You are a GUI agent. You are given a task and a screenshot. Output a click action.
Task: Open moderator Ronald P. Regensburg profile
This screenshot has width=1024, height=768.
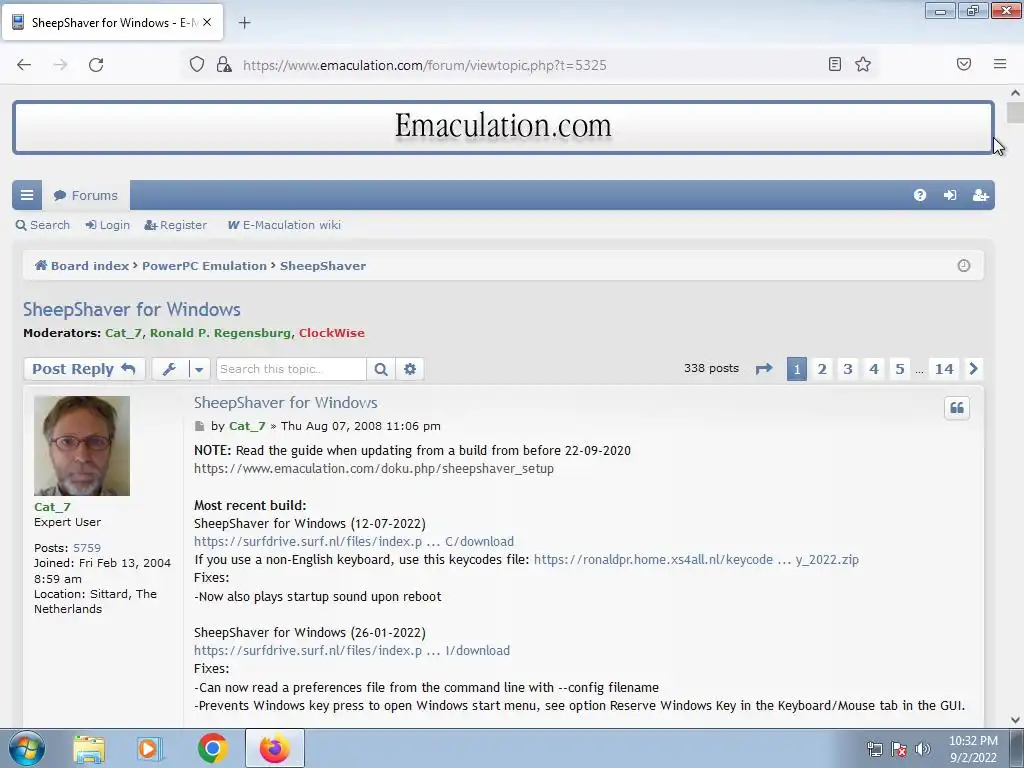tap(220, 333)
